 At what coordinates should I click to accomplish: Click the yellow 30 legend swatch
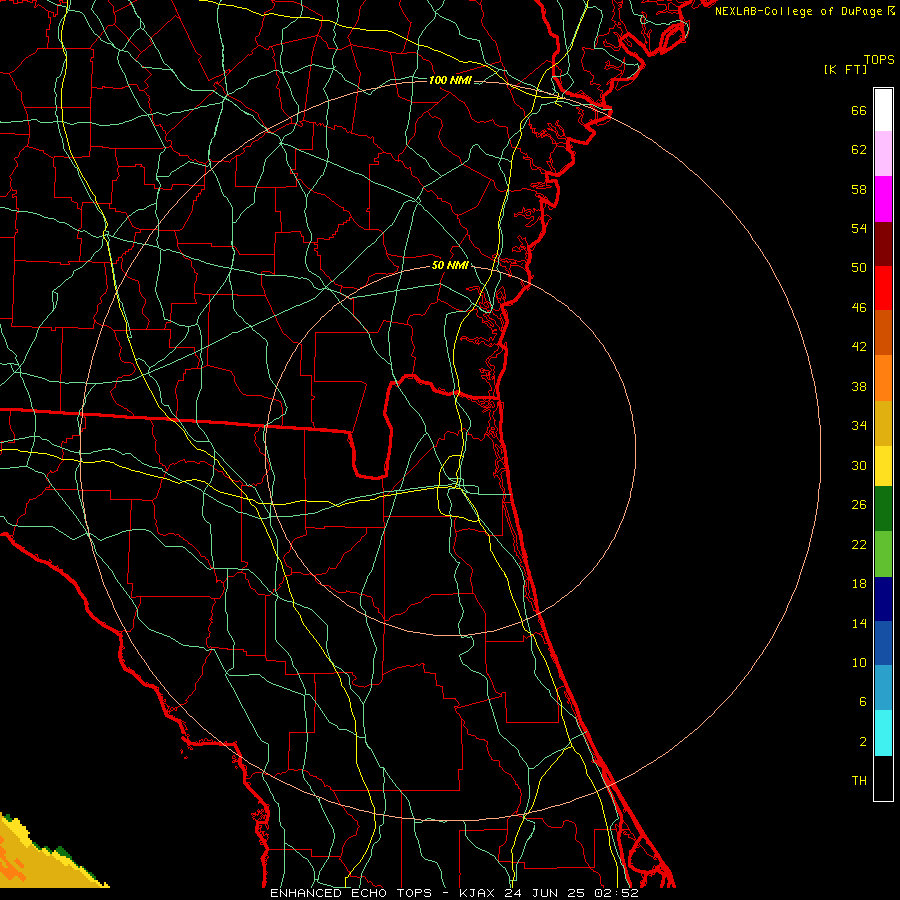[x=883, y=466]
